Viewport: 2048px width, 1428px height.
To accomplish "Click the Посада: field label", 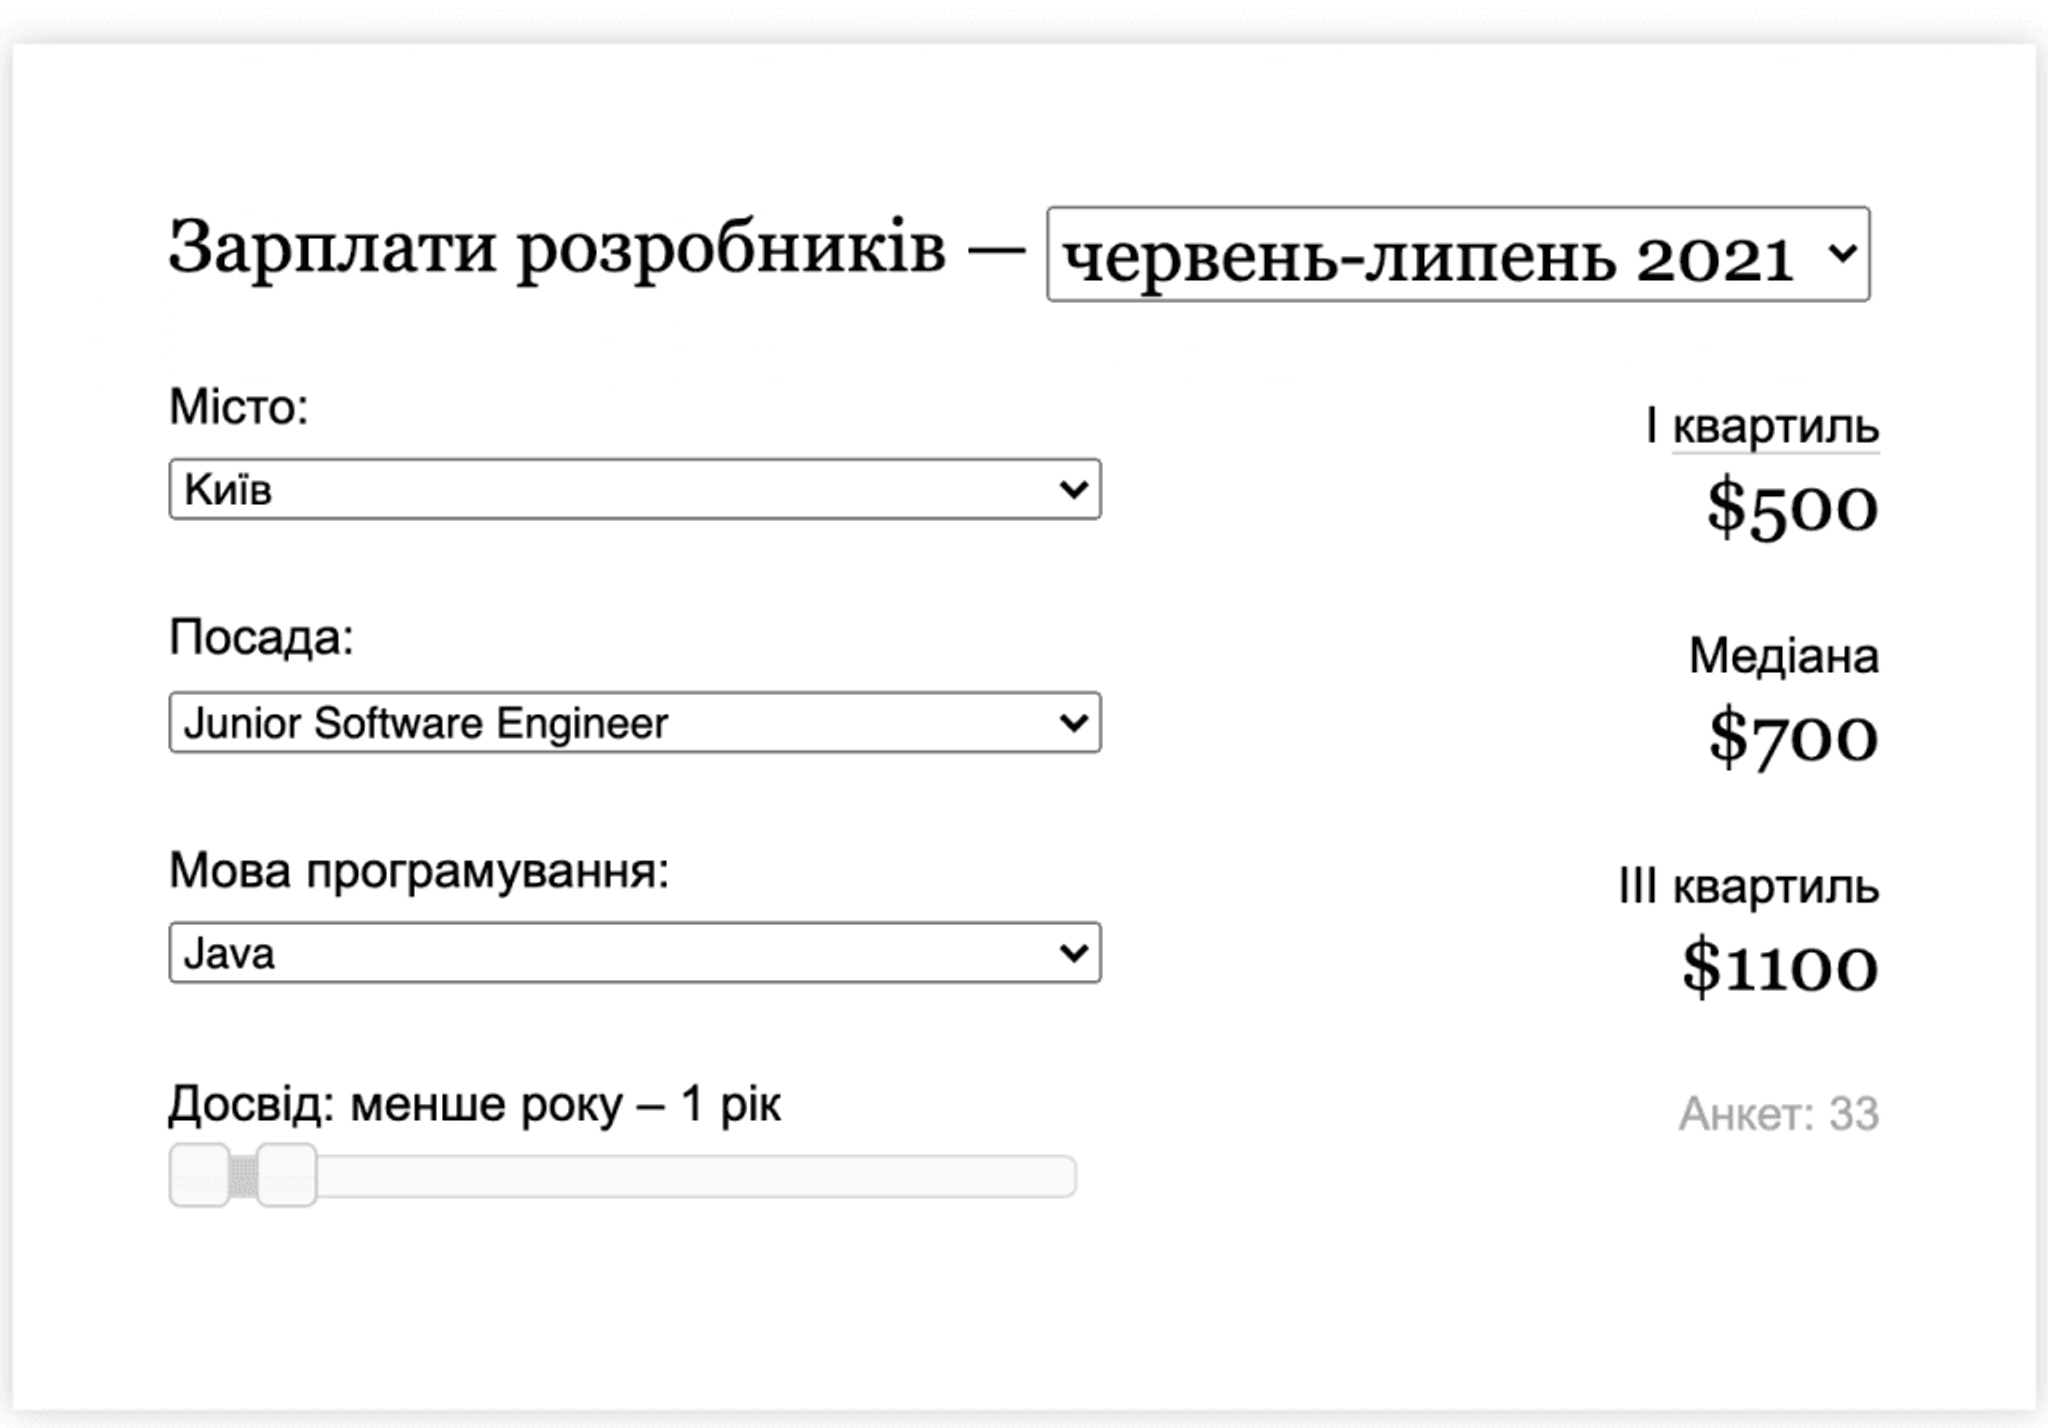I will pyautogui.click(x=261, y=637).
